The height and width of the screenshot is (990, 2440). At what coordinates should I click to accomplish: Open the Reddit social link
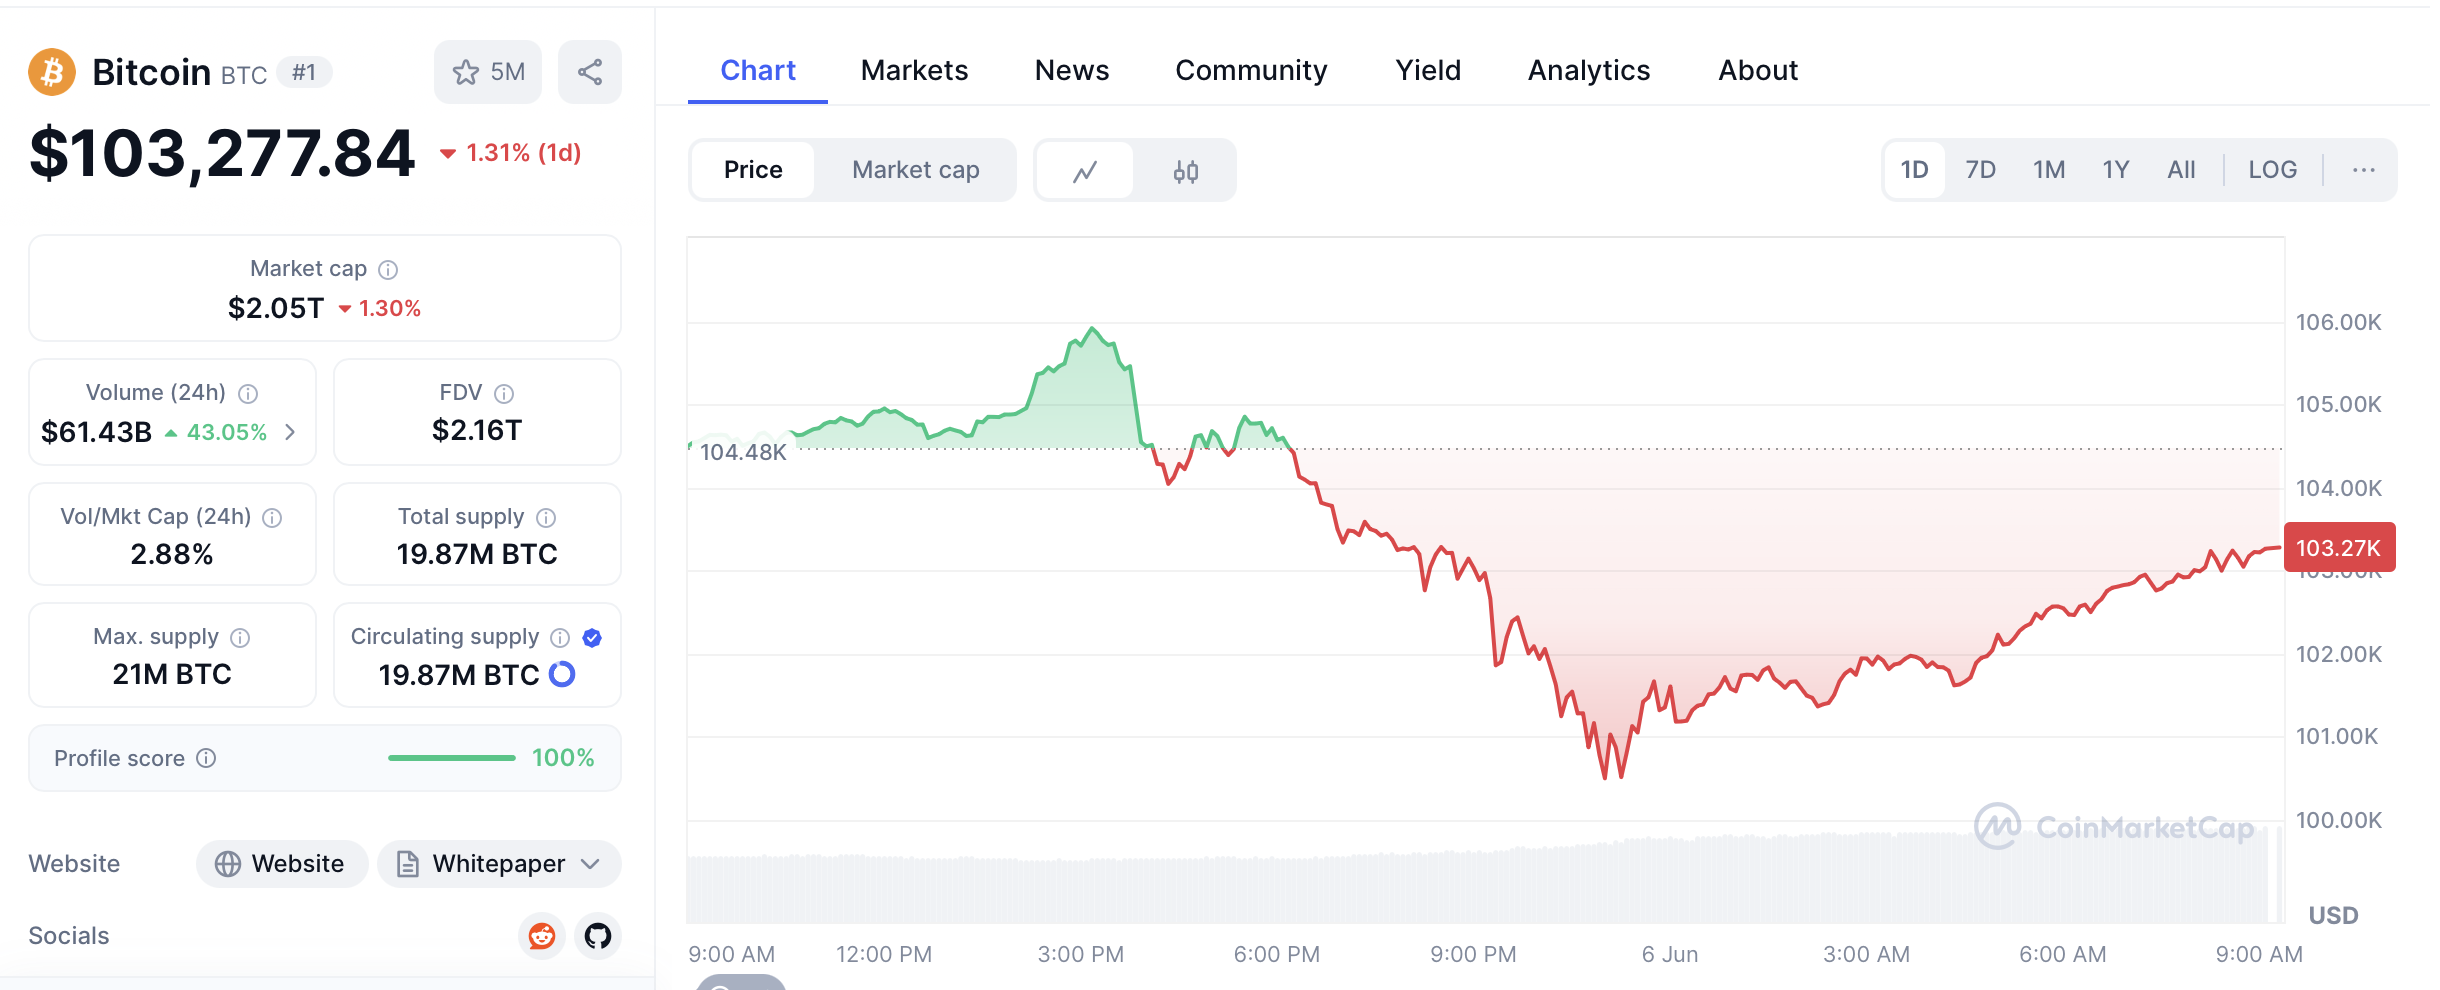click(542, 936)
